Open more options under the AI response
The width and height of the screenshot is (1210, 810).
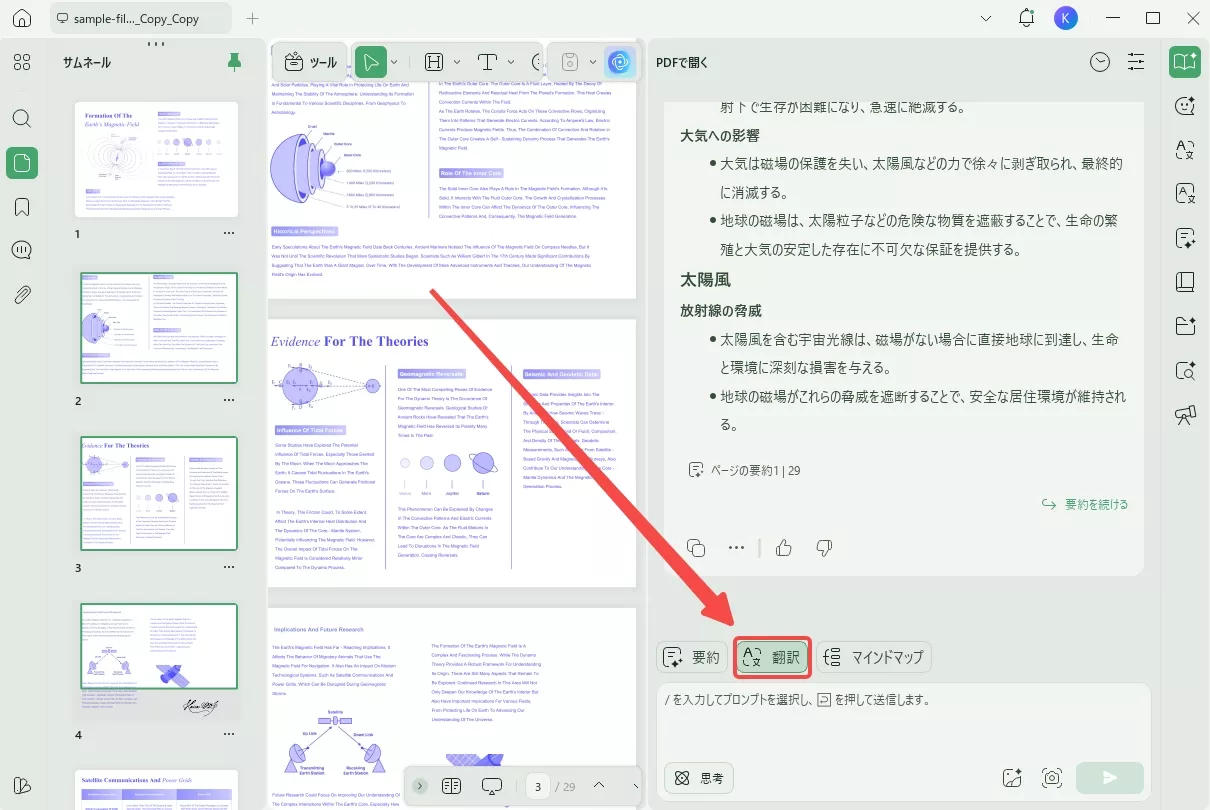point(737,547)
